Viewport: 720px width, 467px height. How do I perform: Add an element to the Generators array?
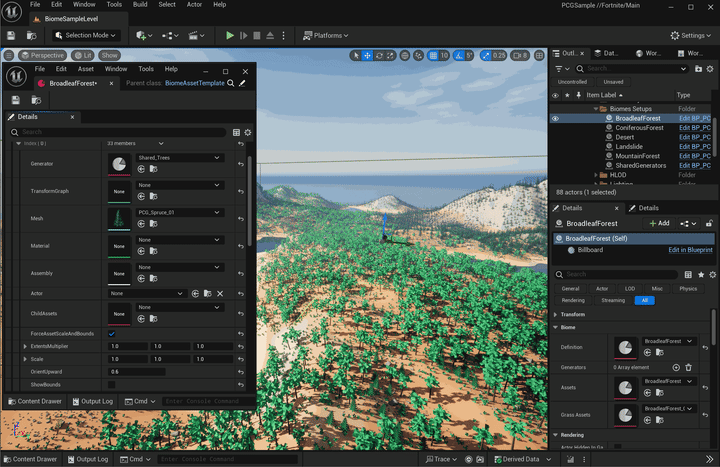676,367
